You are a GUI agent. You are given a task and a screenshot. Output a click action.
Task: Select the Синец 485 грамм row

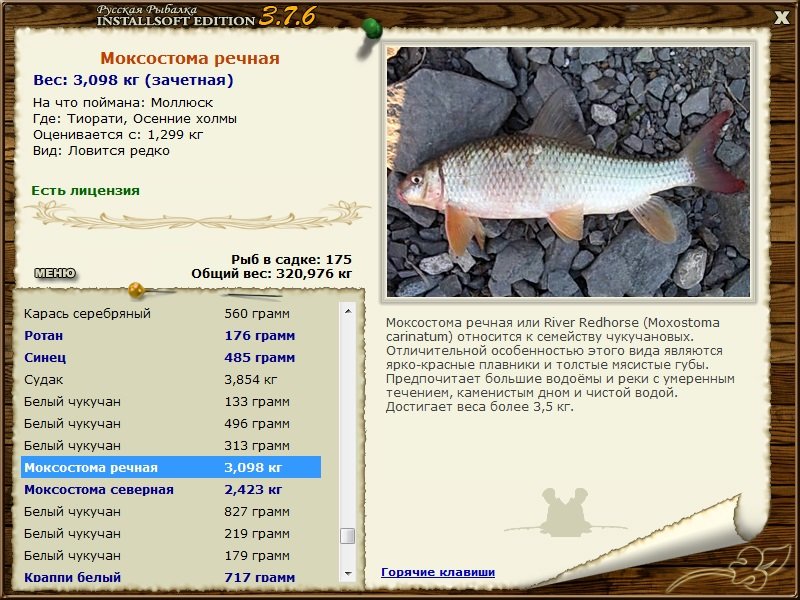(171, 358)
